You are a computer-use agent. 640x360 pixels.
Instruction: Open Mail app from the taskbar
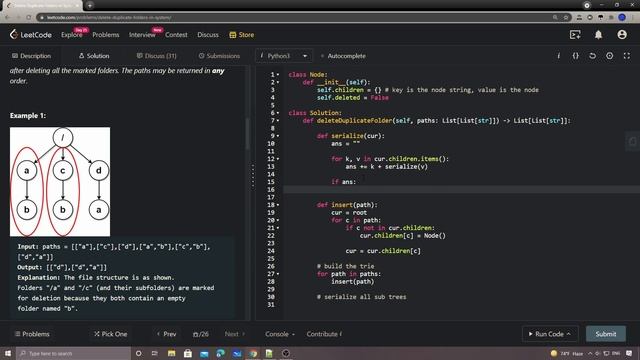click(x=204, y=353)
